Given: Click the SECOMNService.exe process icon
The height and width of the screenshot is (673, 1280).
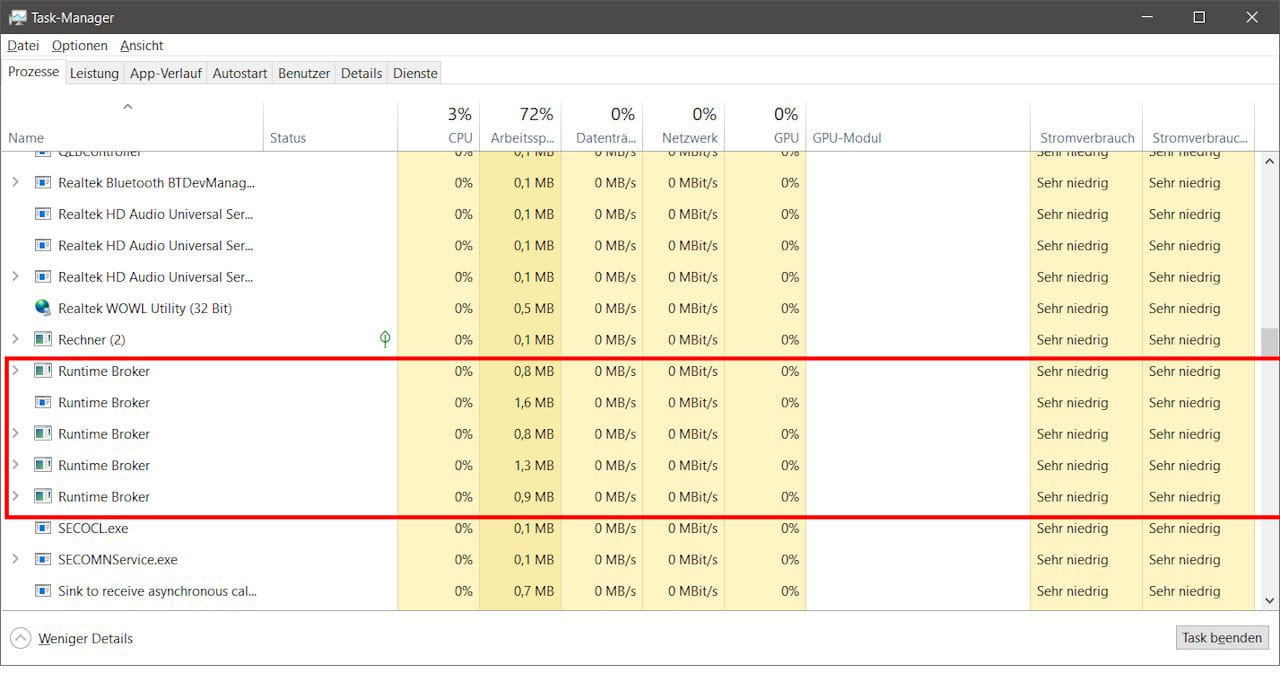Looking at the screenshot, I should coord(41,560).
